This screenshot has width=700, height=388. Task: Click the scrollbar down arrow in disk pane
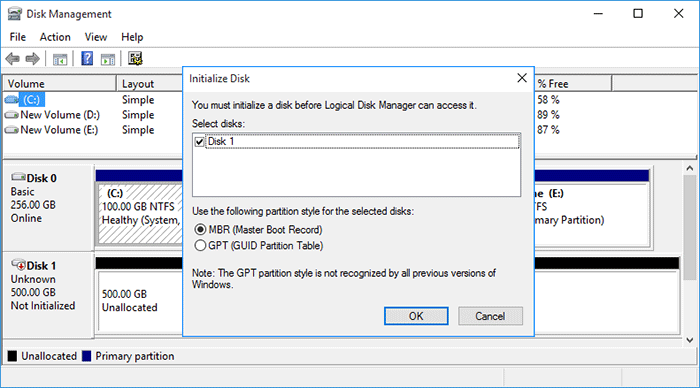690,340
